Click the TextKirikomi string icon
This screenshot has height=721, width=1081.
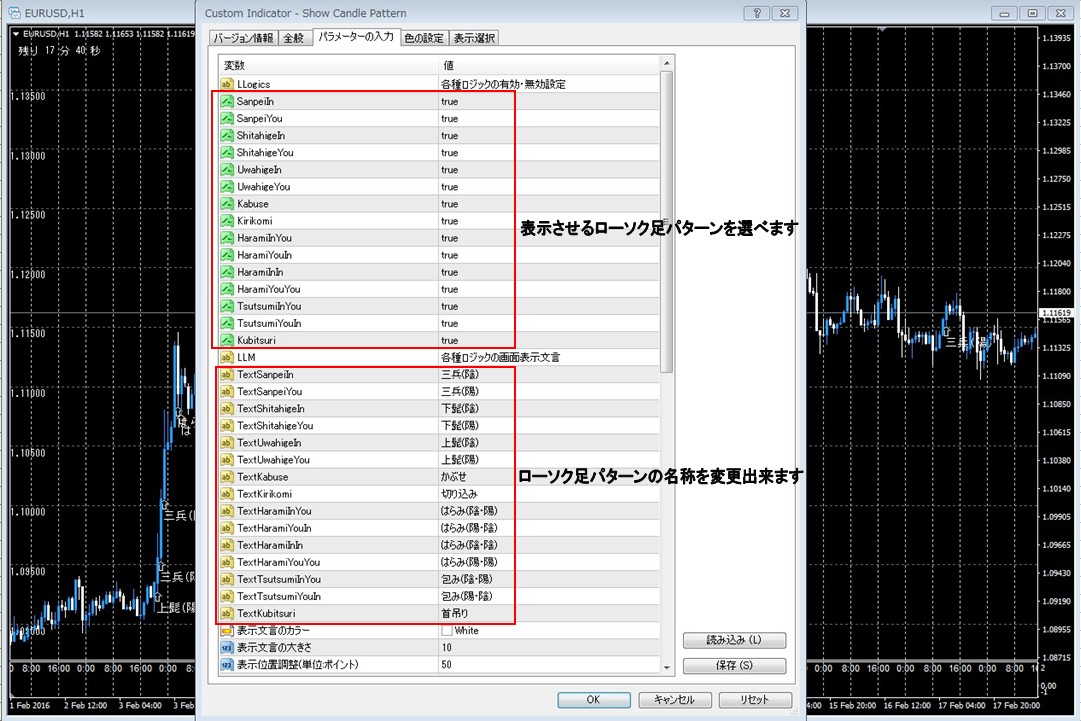point(227,494)
